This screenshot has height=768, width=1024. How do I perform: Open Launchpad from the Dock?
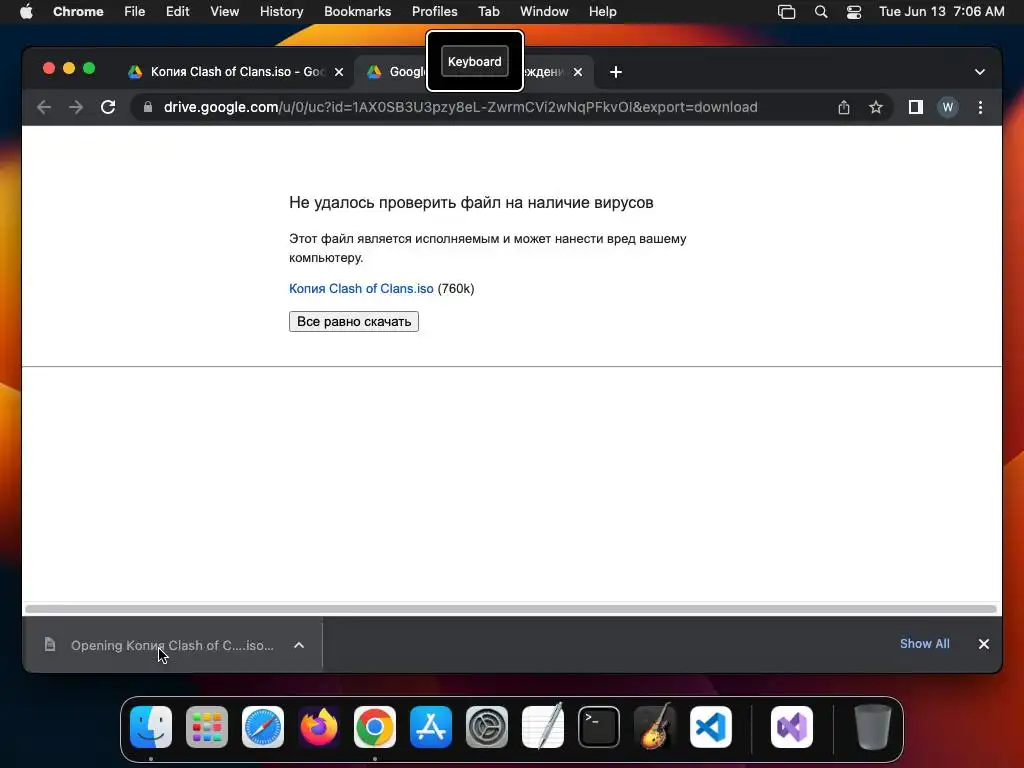(207, 727)
